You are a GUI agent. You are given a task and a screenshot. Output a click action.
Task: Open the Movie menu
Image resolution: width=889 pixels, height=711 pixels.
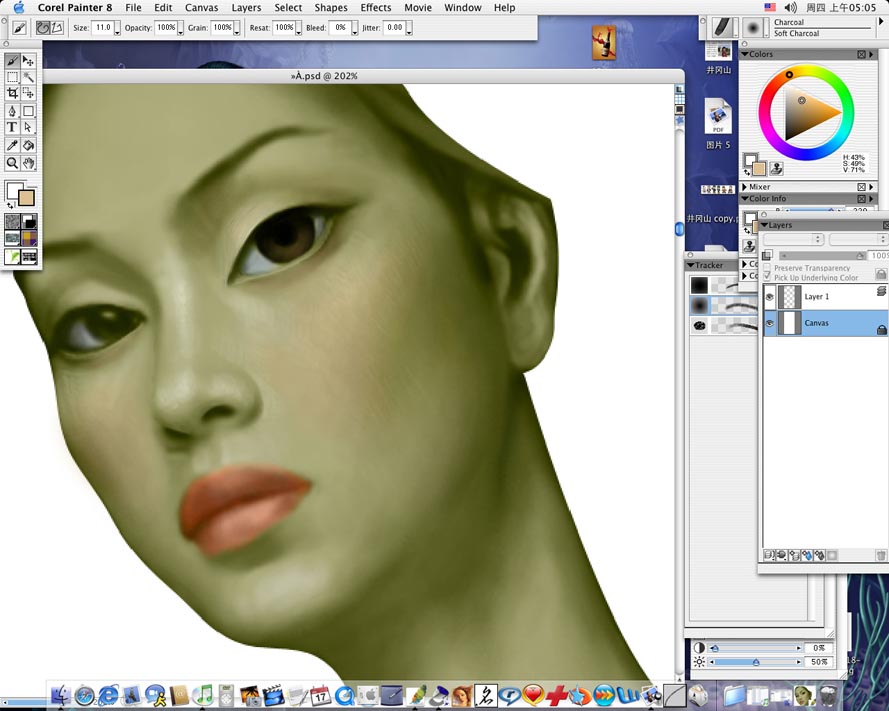click(418, 7)
